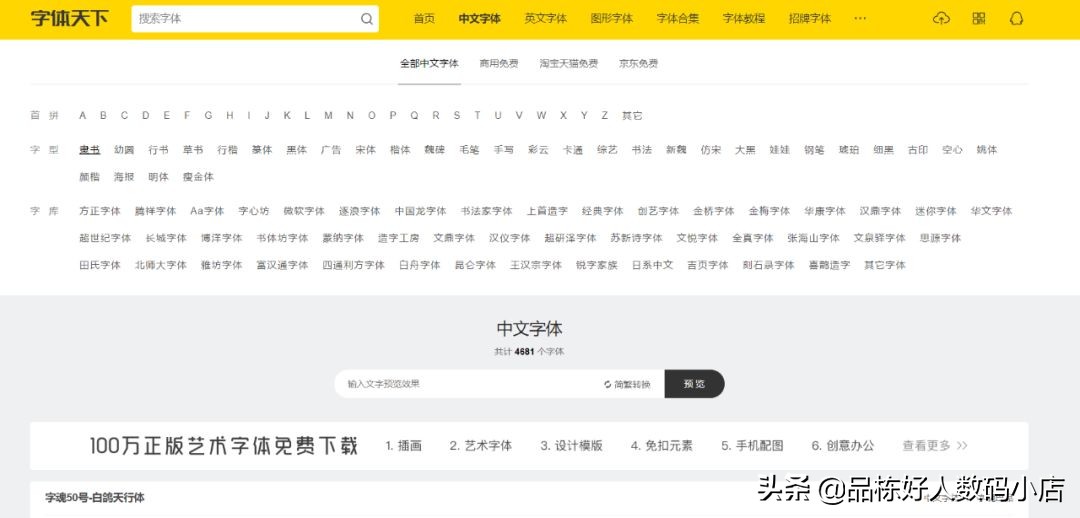The height and width of the screenshot is (518, 1080).
Task: Choose the 田氏字体 foundry
Action: (100, 265)
